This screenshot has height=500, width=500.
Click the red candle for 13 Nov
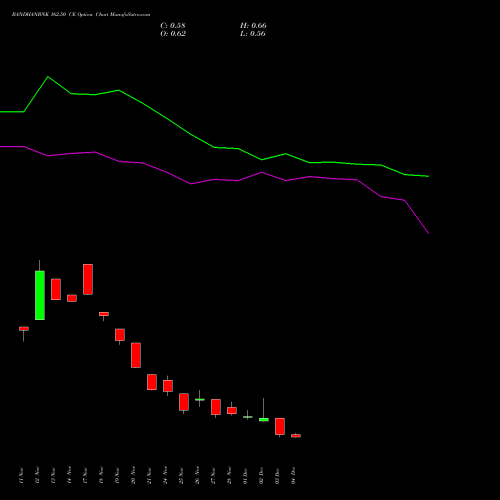tap(56, 289)
